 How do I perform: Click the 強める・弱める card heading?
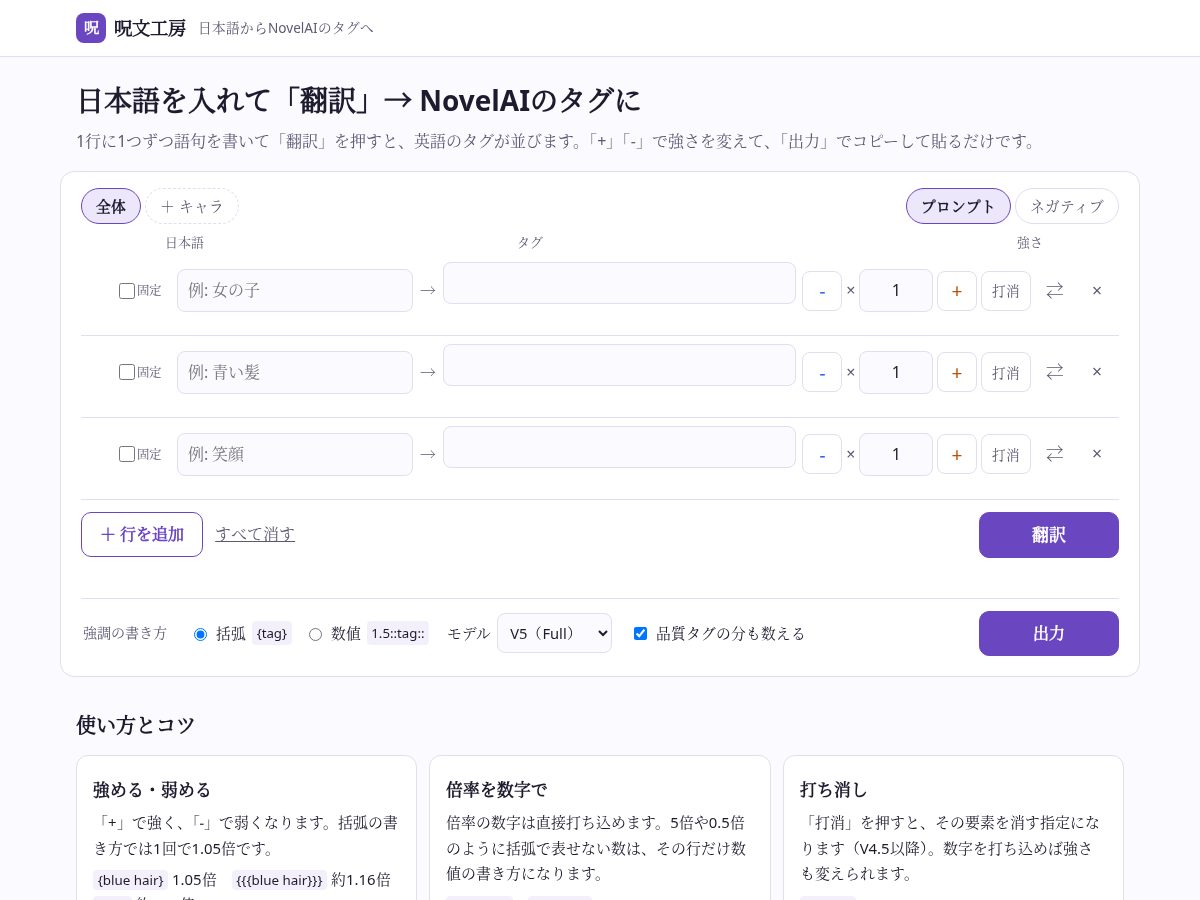coord(152,790)
